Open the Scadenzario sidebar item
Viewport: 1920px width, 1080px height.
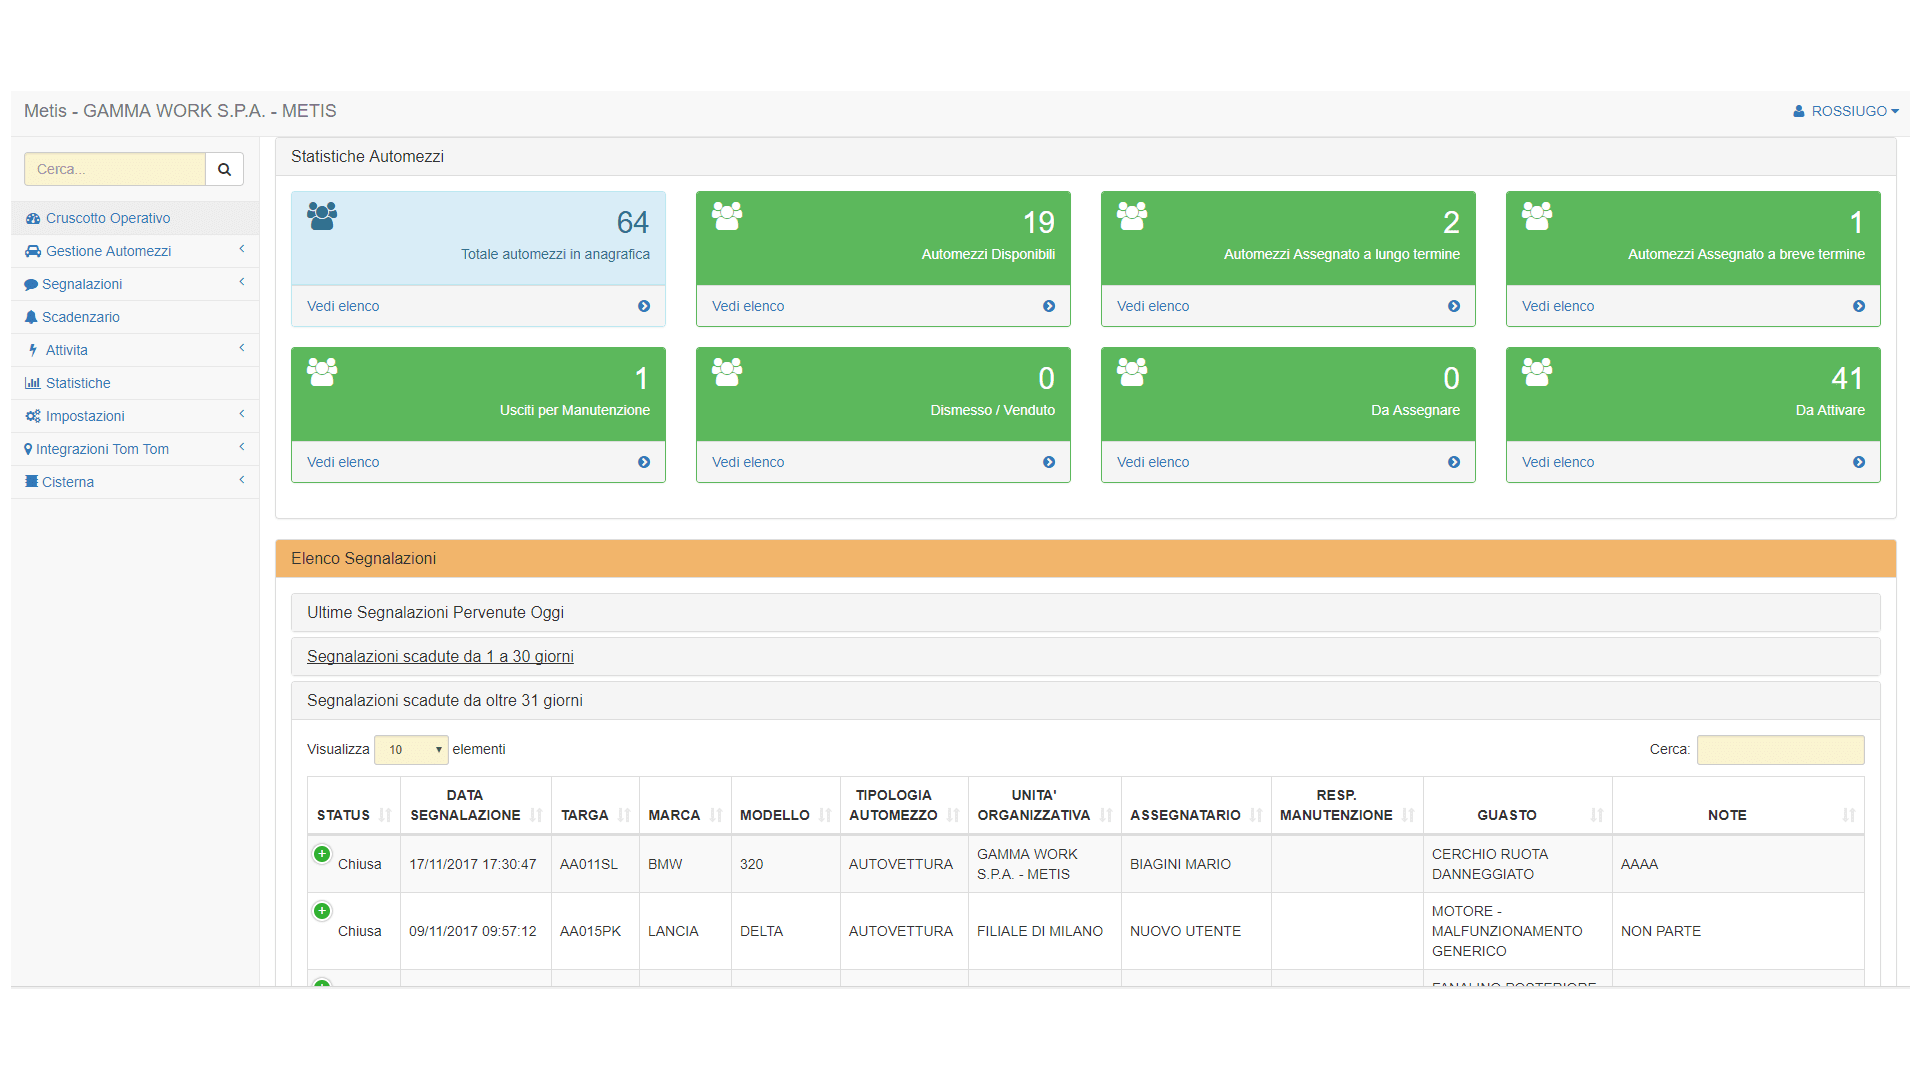80,317
